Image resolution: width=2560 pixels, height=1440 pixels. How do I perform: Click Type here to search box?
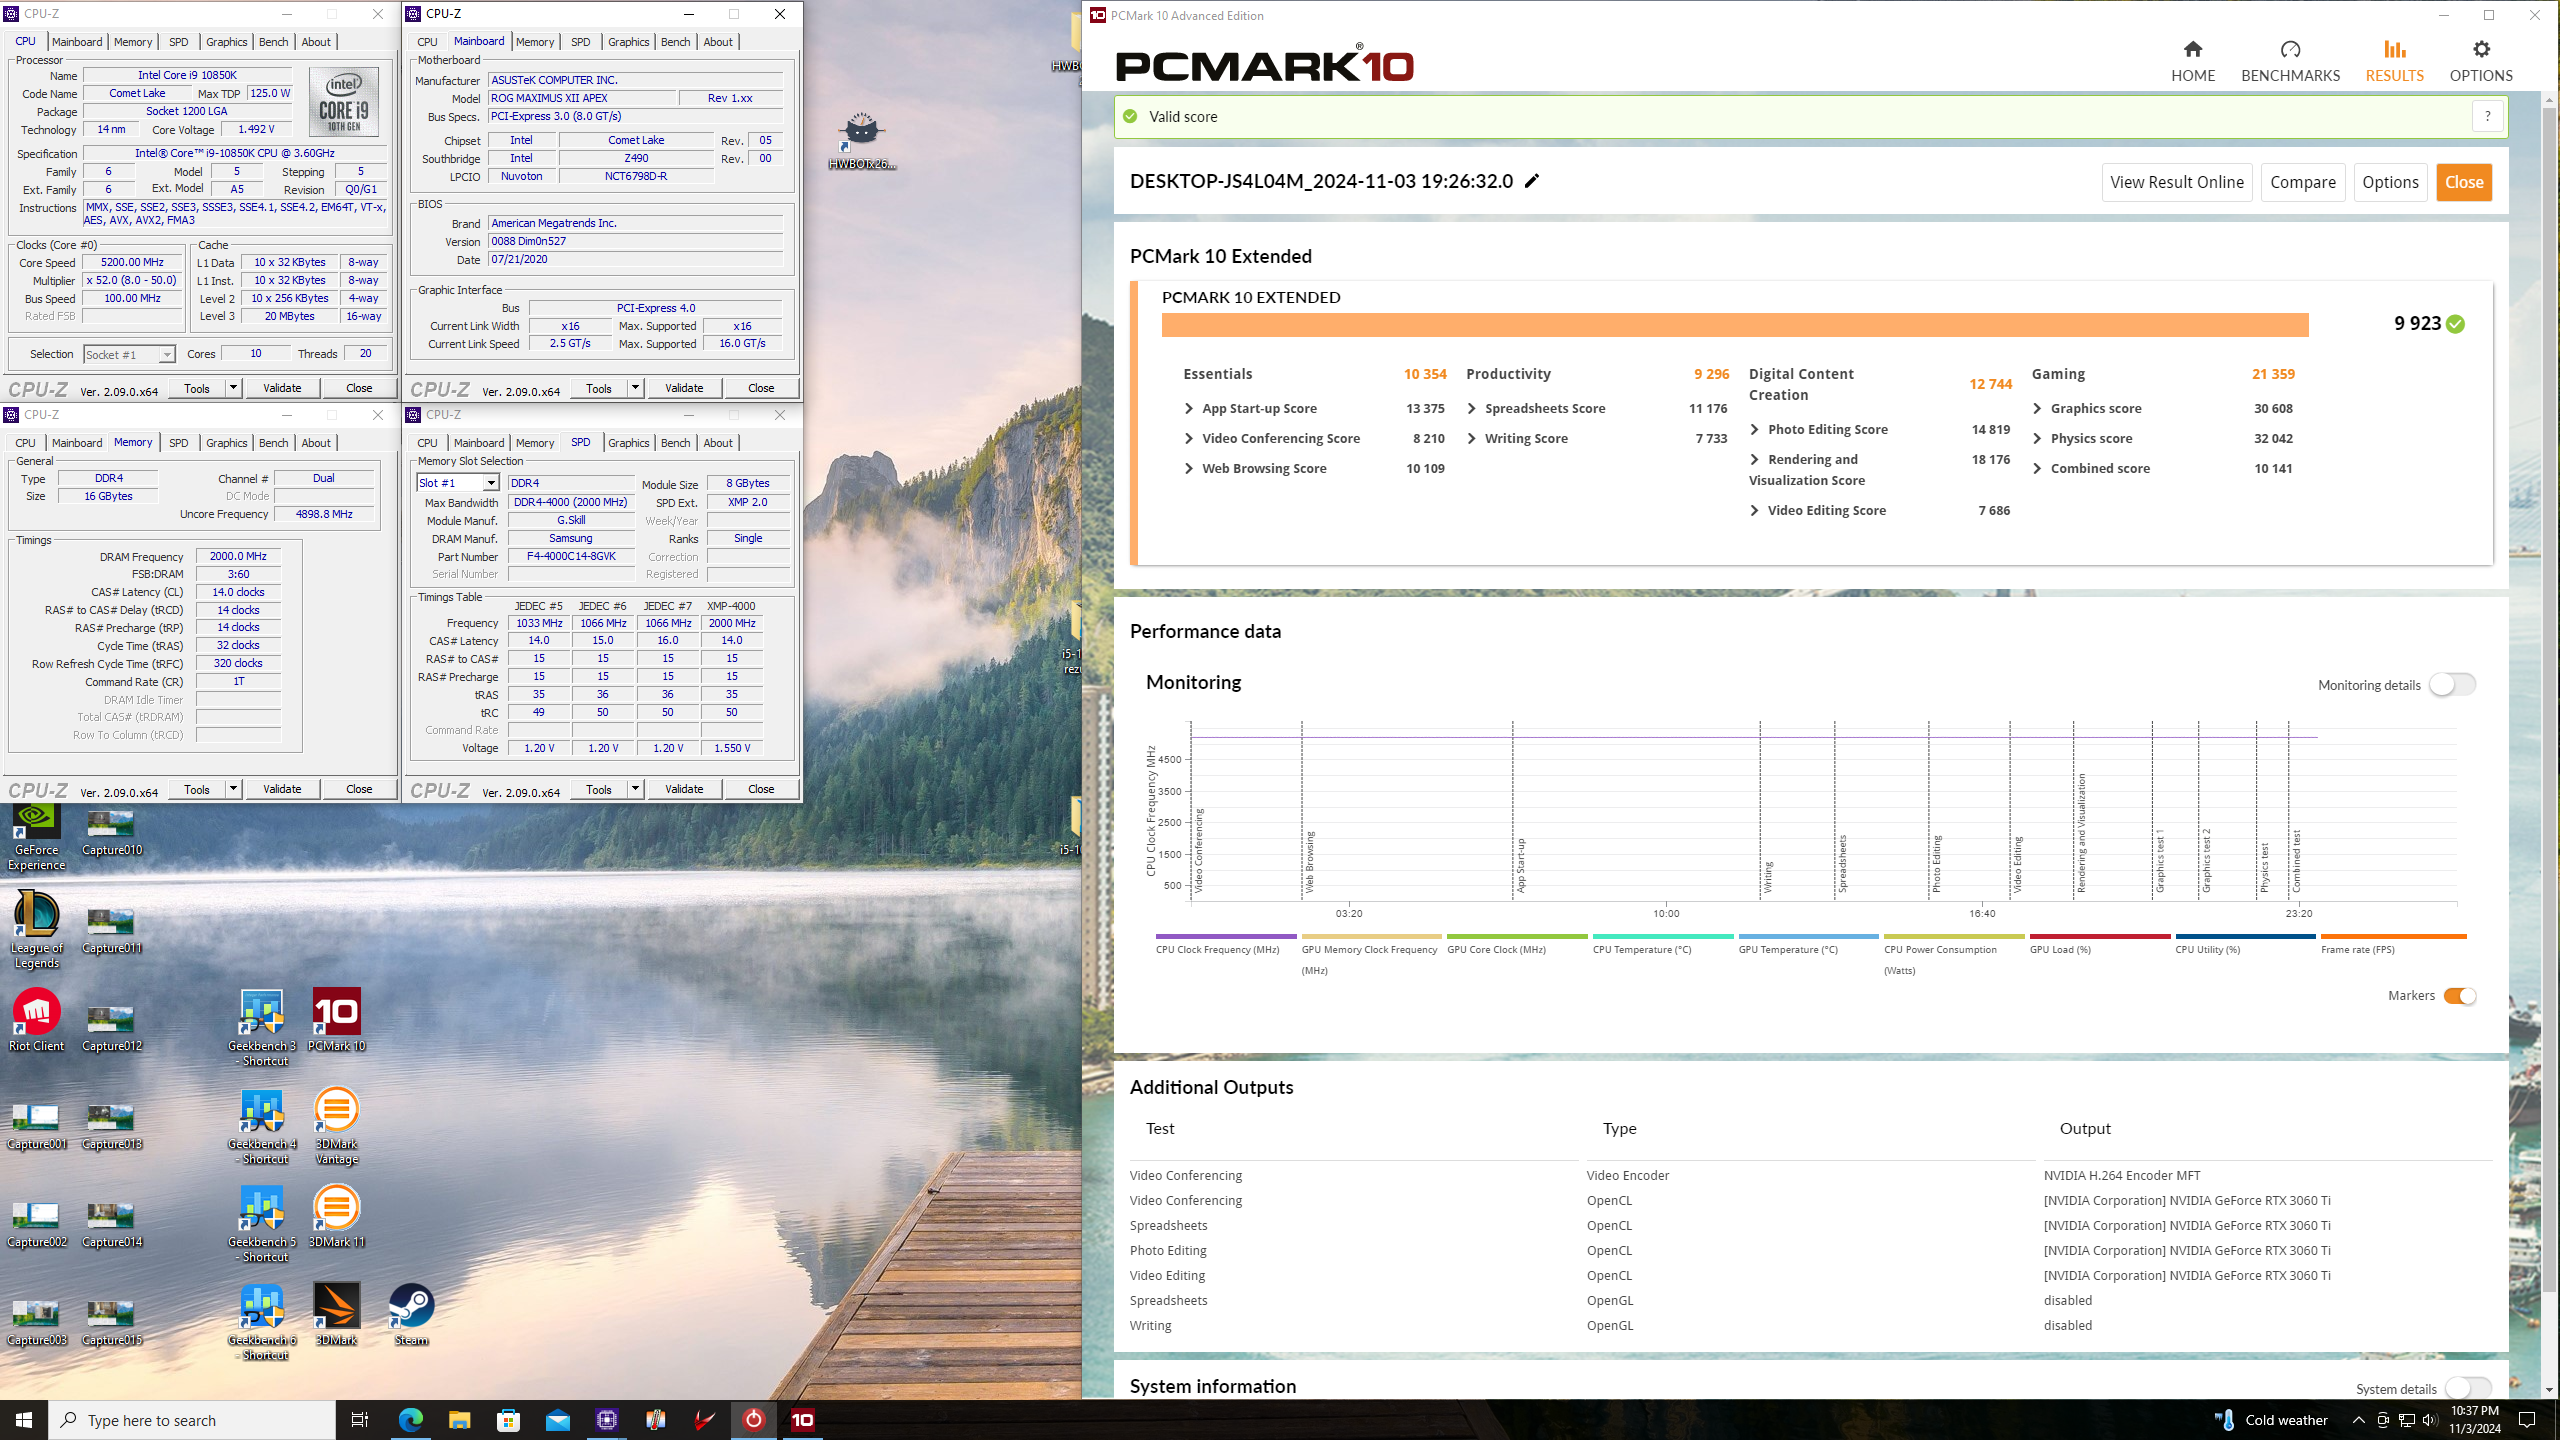(192, 1420)
